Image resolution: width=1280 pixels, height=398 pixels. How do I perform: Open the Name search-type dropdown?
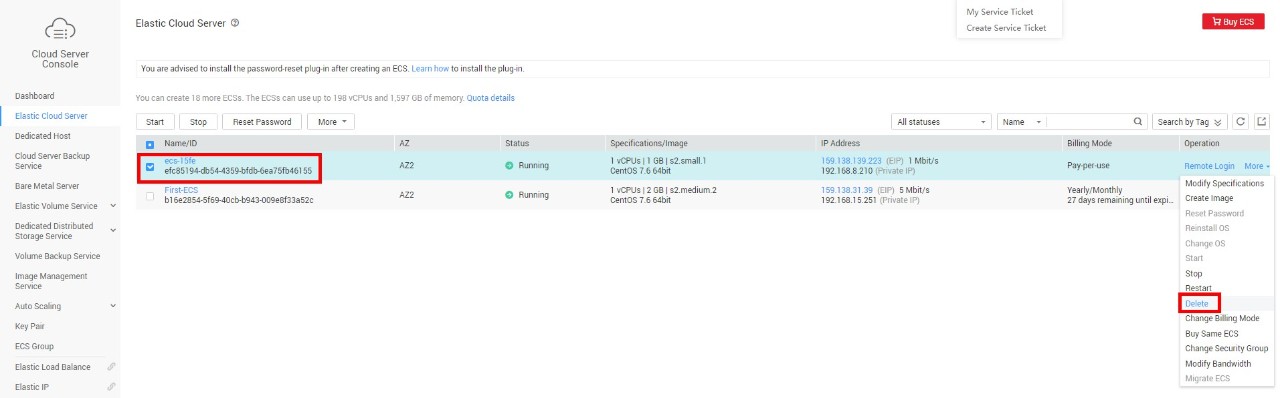pyautogui.click(x=1022, y=121)
